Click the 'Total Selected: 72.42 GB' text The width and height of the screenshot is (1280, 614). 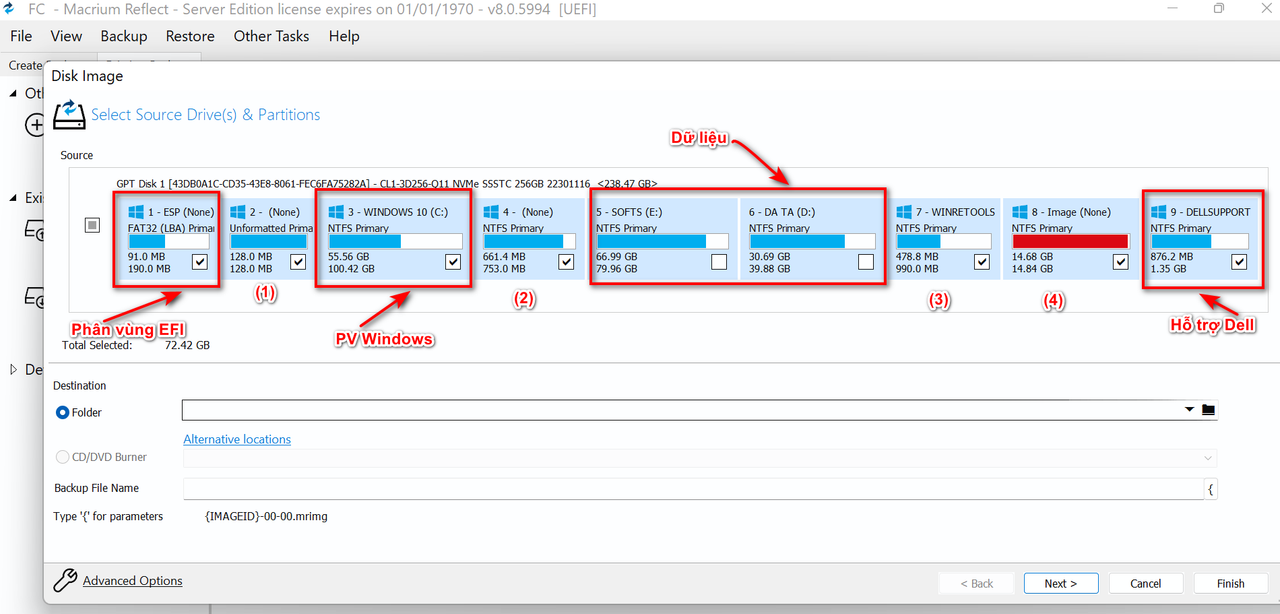[x=136, y=345]
